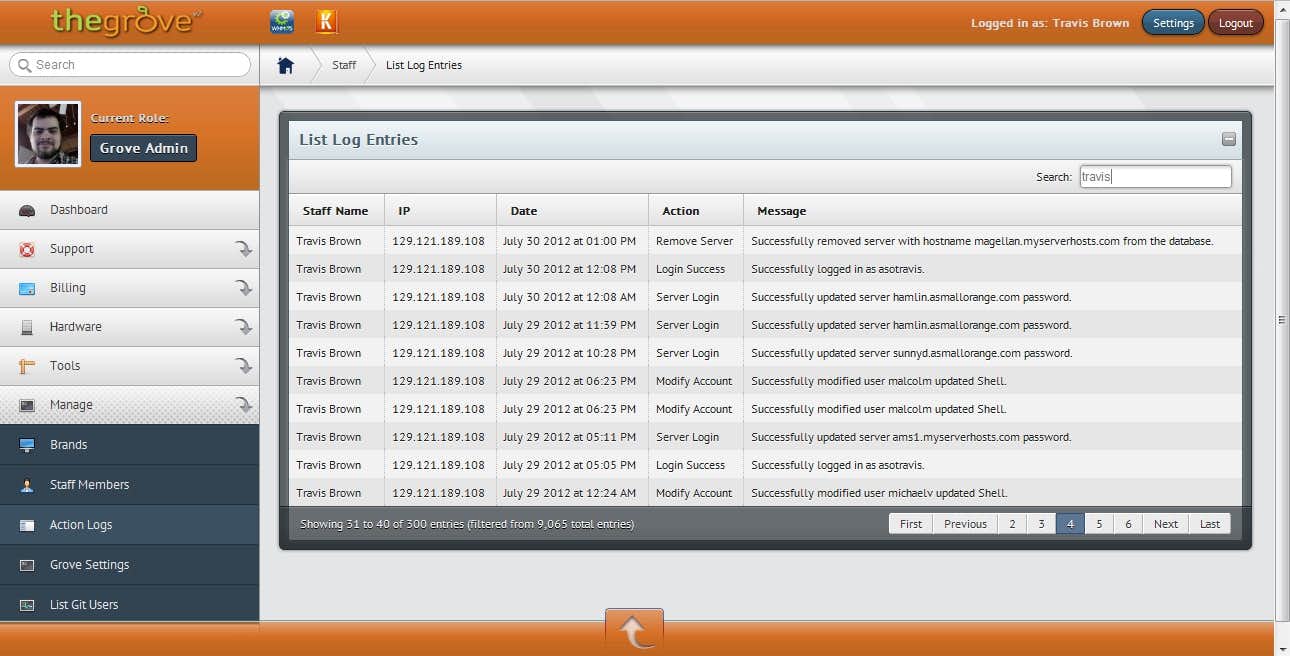Screen dimensions: 1290x656
Task: Expand the Billing menu arrow
Action: tap(243, 288)
